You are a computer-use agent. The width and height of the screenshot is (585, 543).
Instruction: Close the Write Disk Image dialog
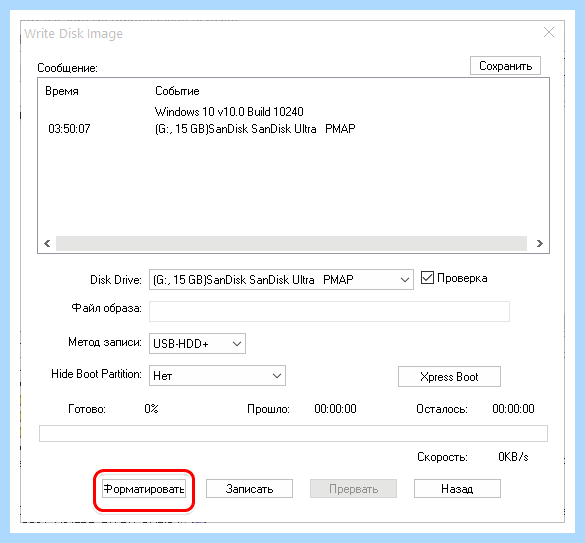549,32
